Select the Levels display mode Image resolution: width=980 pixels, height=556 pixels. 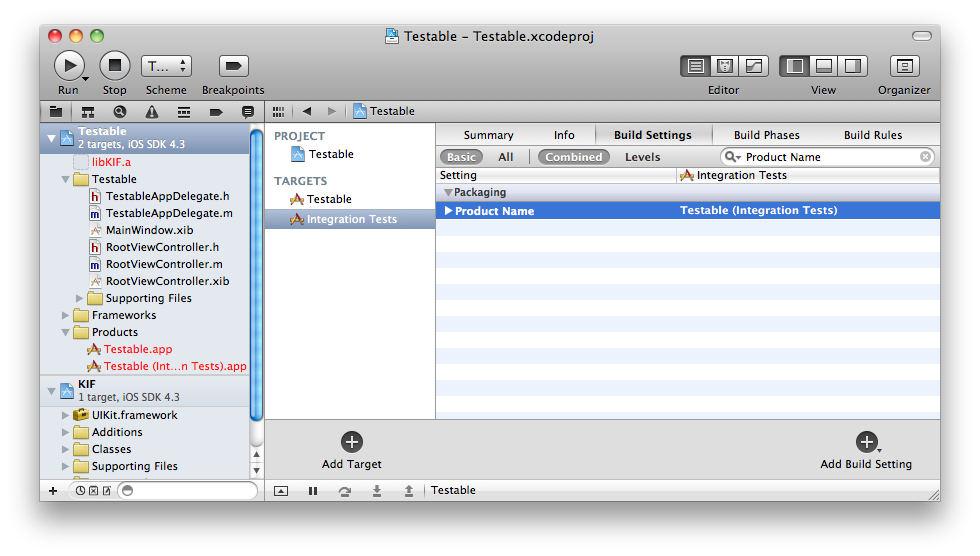tap(642, 157)
